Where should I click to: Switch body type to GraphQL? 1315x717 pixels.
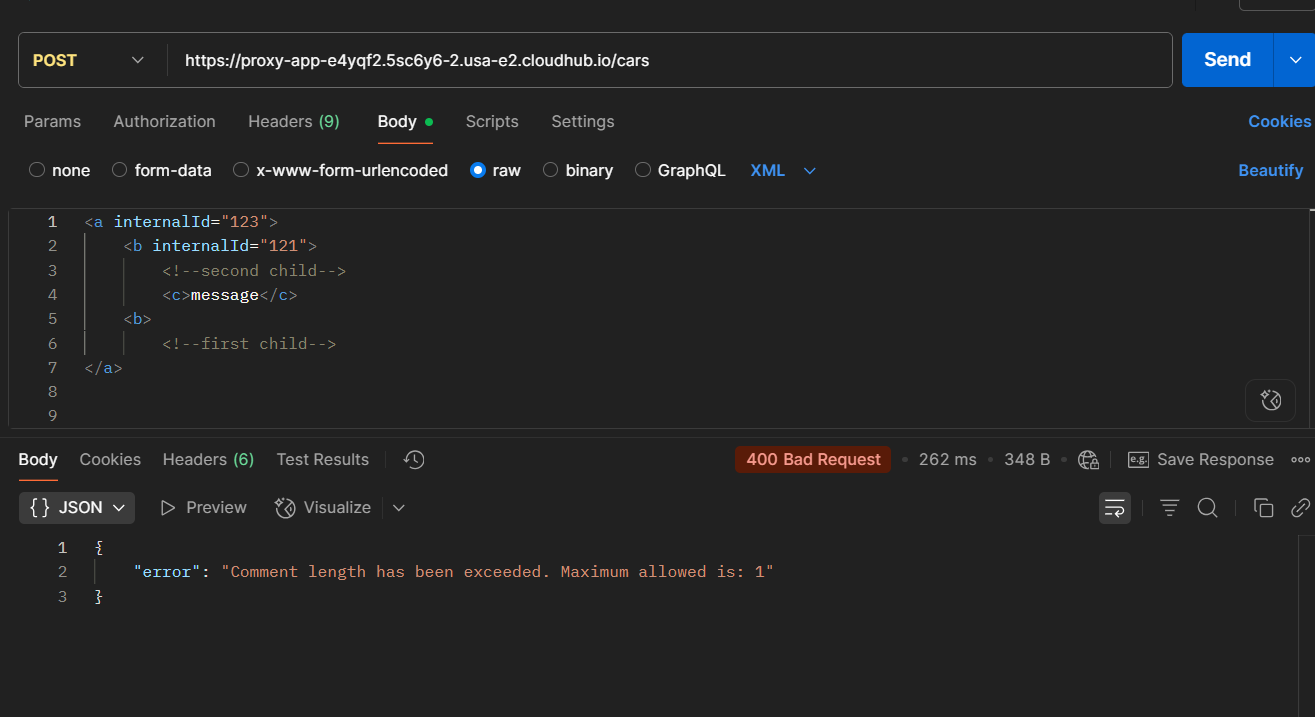tap(680, 170)
